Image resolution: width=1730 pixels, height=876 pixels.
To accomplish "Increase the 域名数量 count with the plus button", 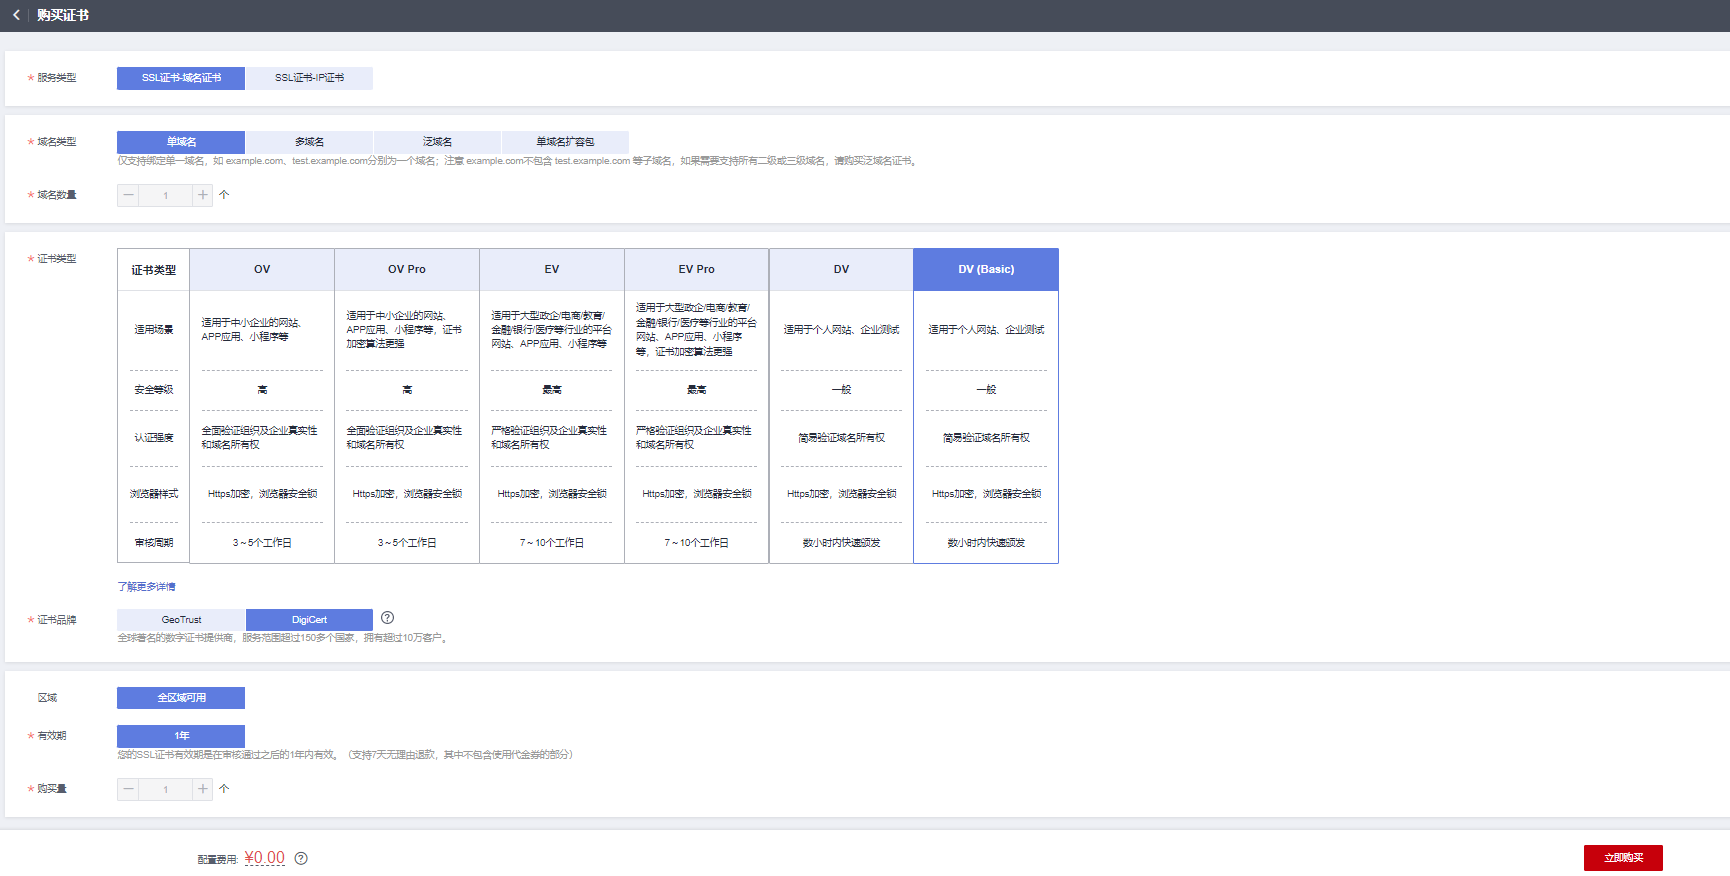I will pyautogui.click(x=202, y=195).
